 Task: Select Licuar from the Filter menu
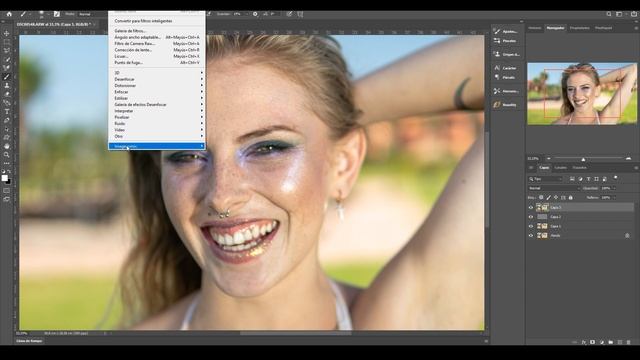(x=157, y=56)
